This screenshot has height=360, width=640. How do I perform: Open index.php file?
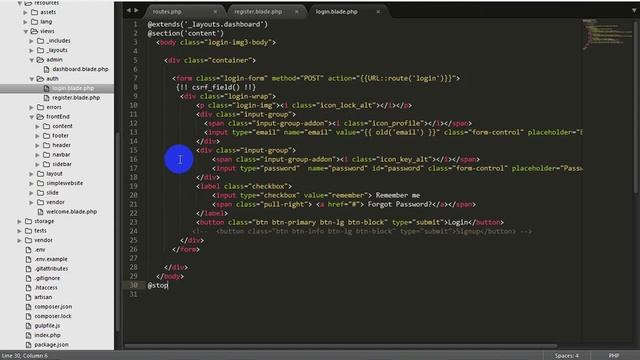(x=47, y=335)
